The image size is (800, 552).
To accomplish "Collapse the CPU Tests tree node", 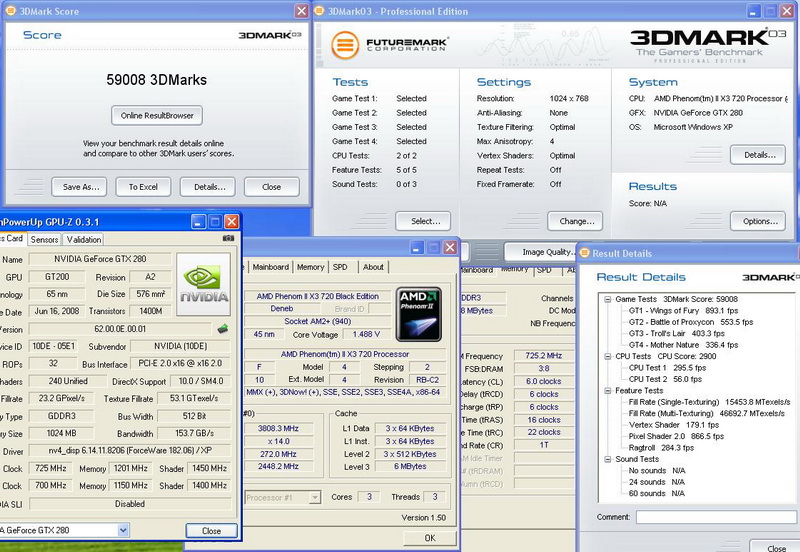I will click(x=608, y=357).
